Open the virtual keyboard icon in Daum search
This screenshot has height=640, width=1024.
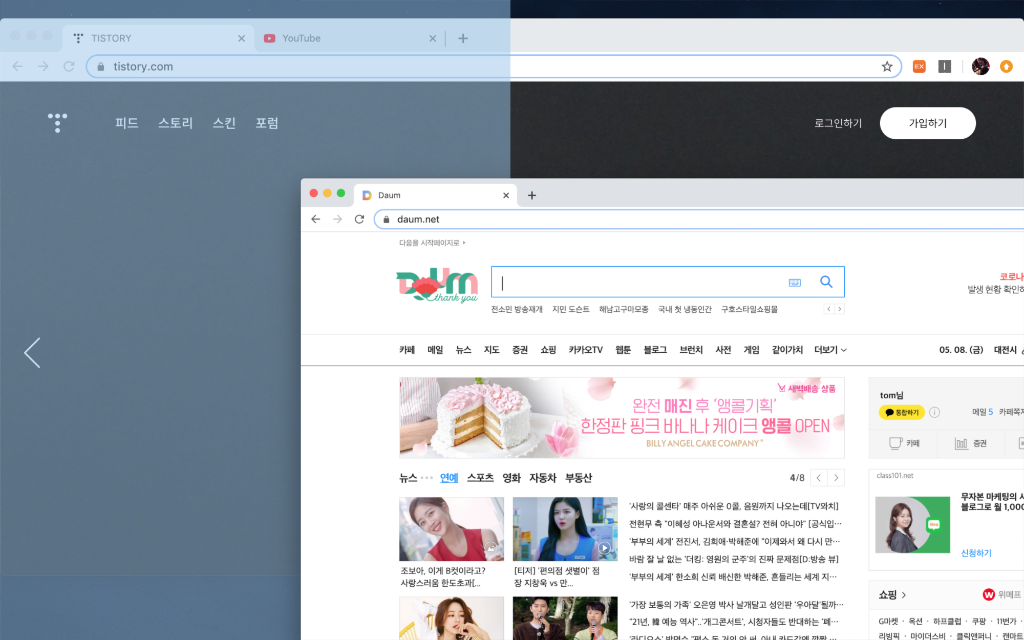(795, 282)
